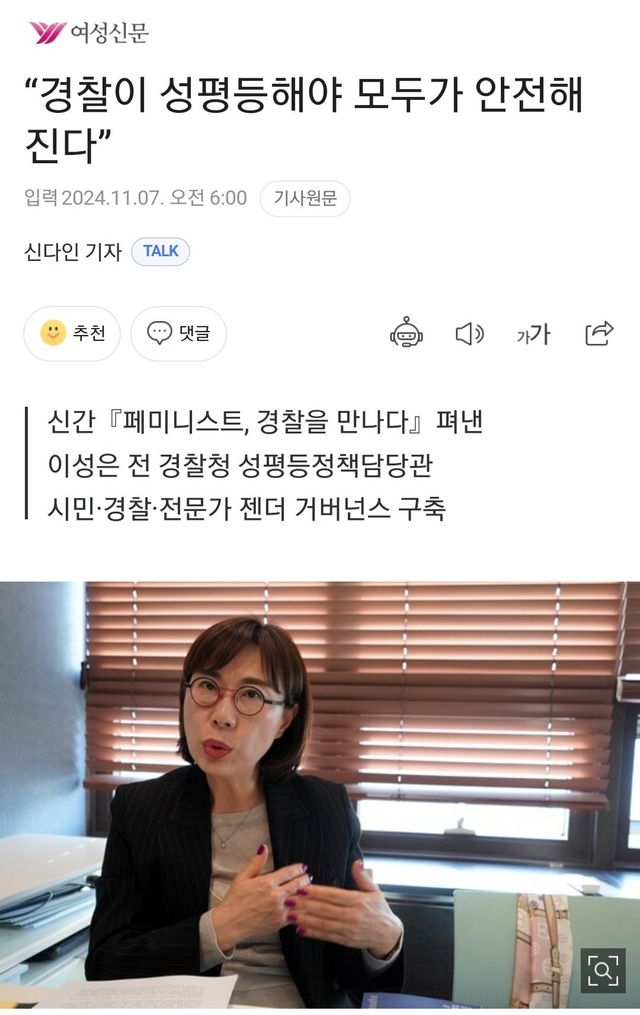Image resolution: width=640 pixels, height=1015 pixels.
Task: Click the article date 2024.11.07
Action: point(111,197)
